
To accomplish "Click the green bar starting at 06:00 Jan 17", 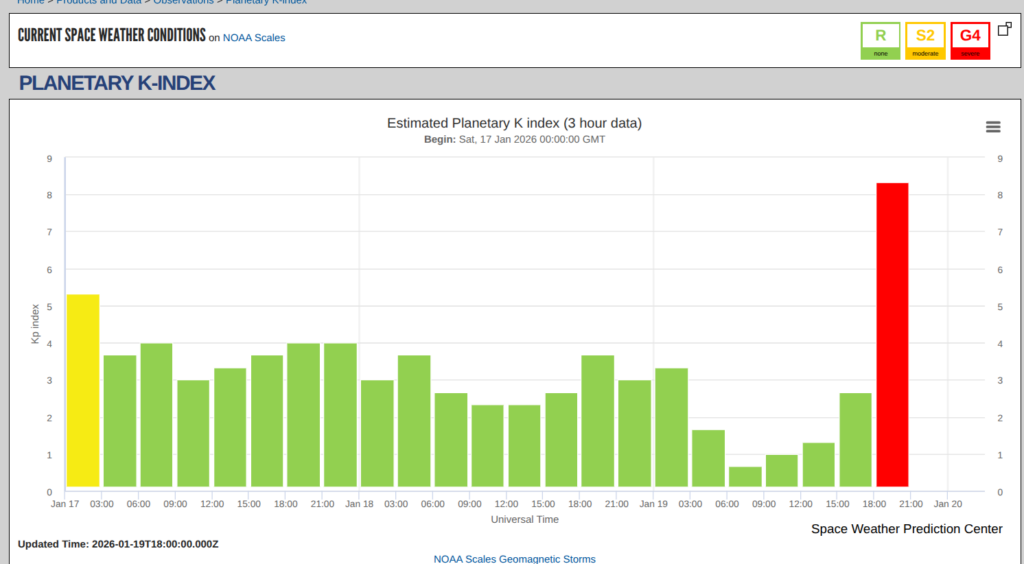I will (156, 416).
